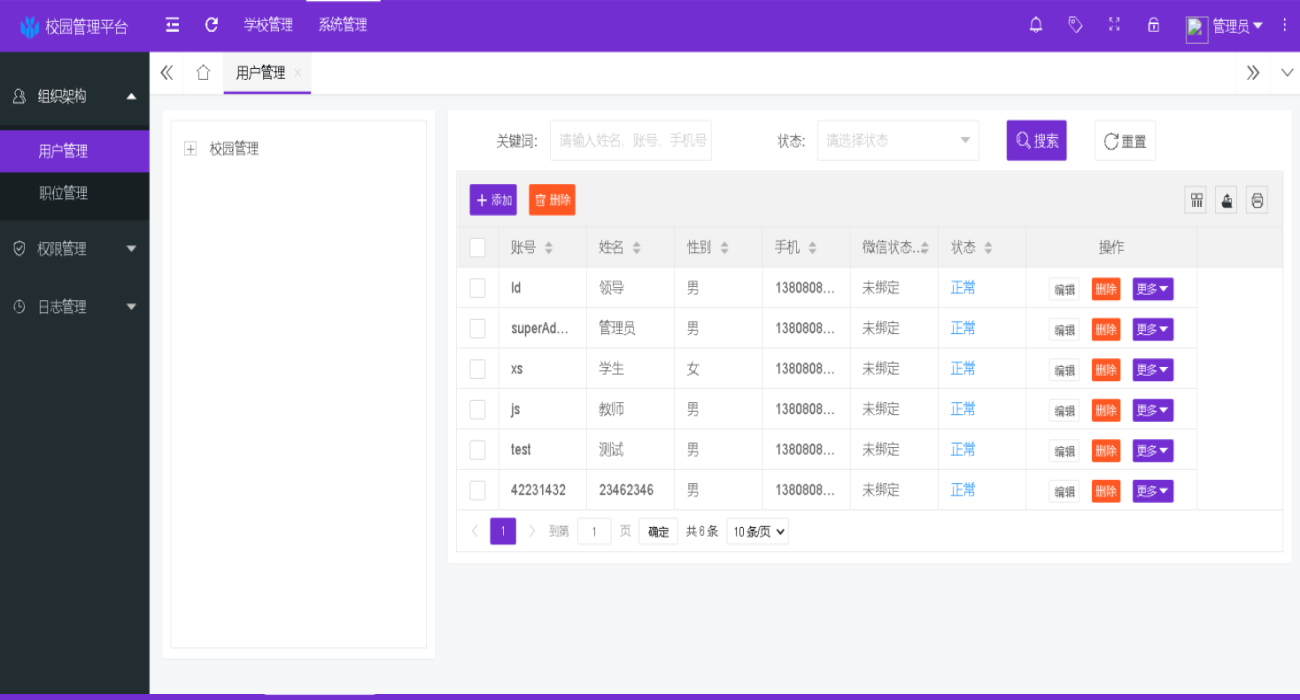
Task: Click the keyword search input field
Action: click(x=630, y=140)
